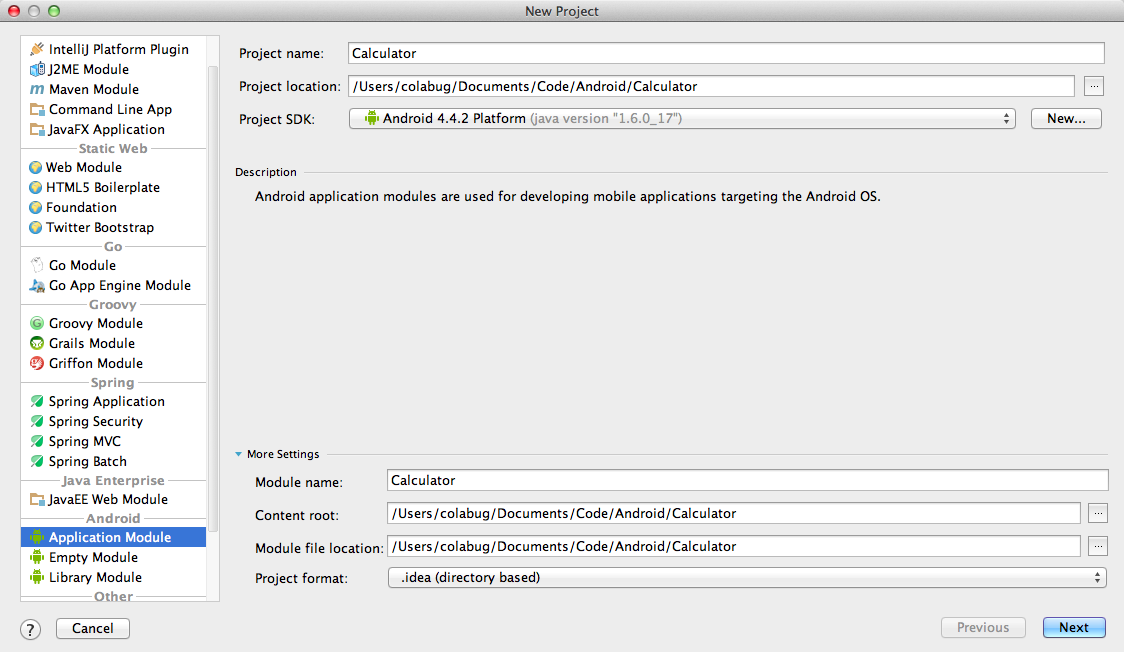Select 'Command Line App' label in the list
The image size is (1124, 652).
(x=110, y=110)
